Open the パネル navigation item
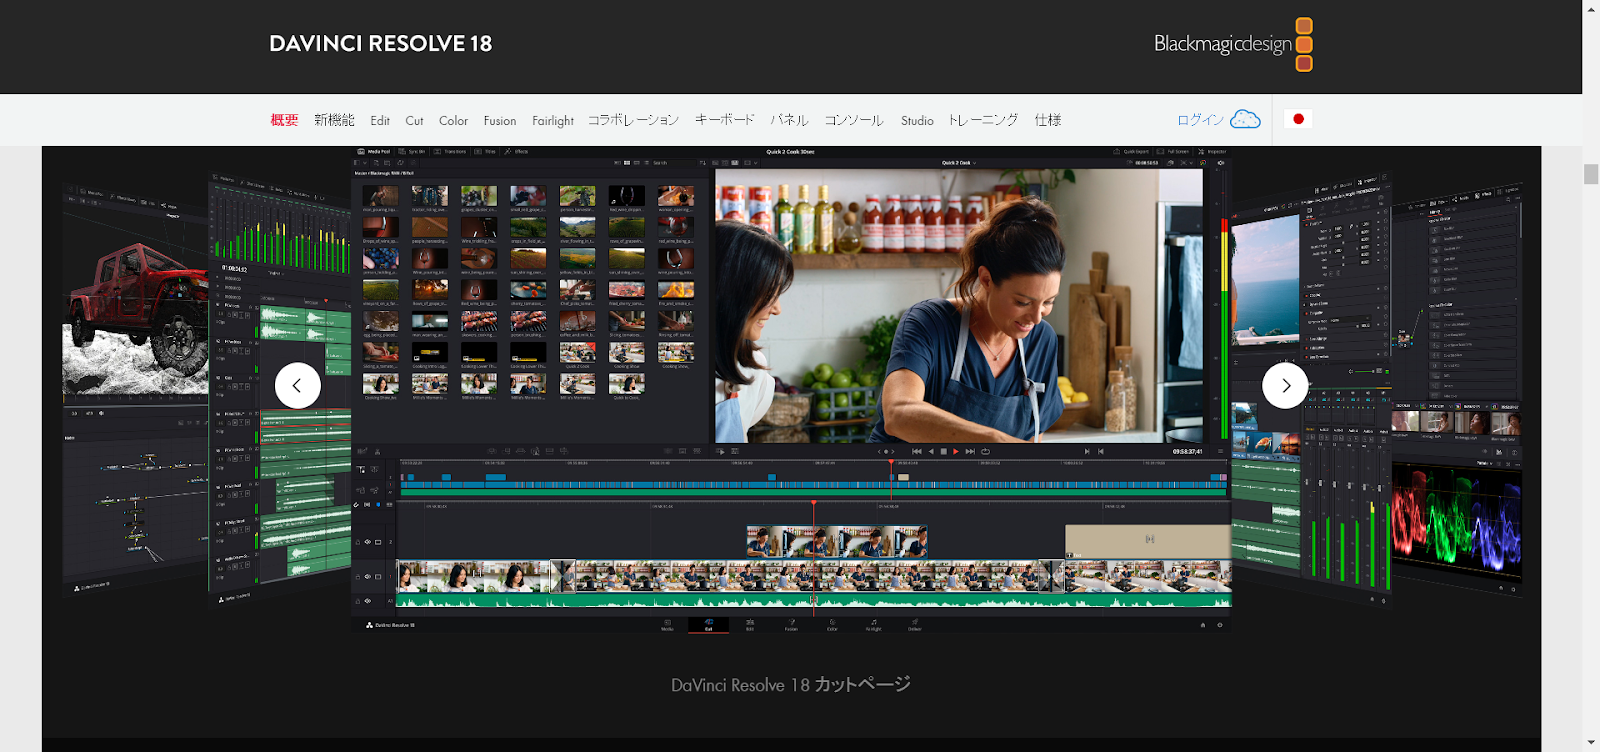Screen dimensions: 1600x752 click(789, 120)
